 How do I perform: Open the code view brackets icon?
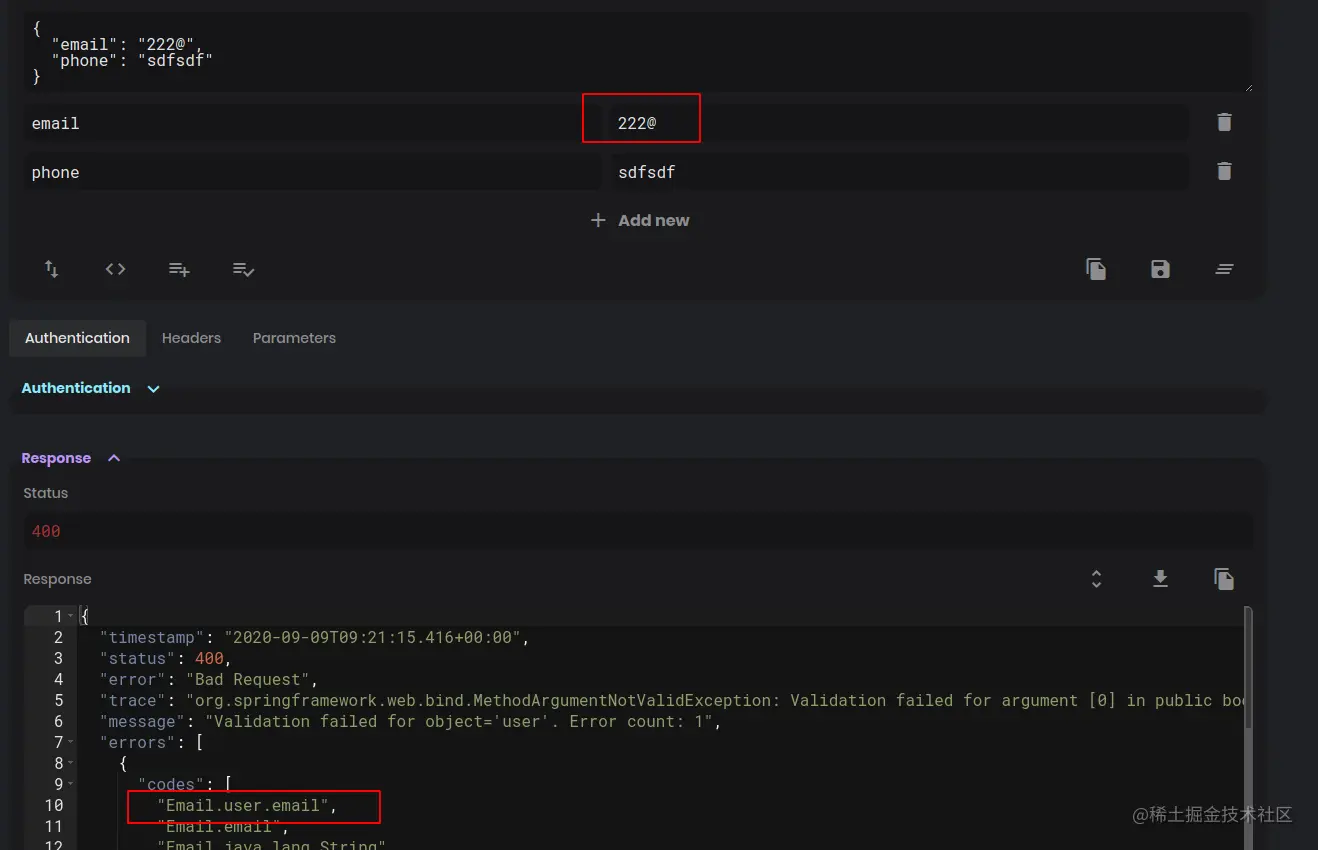point(115,269)
